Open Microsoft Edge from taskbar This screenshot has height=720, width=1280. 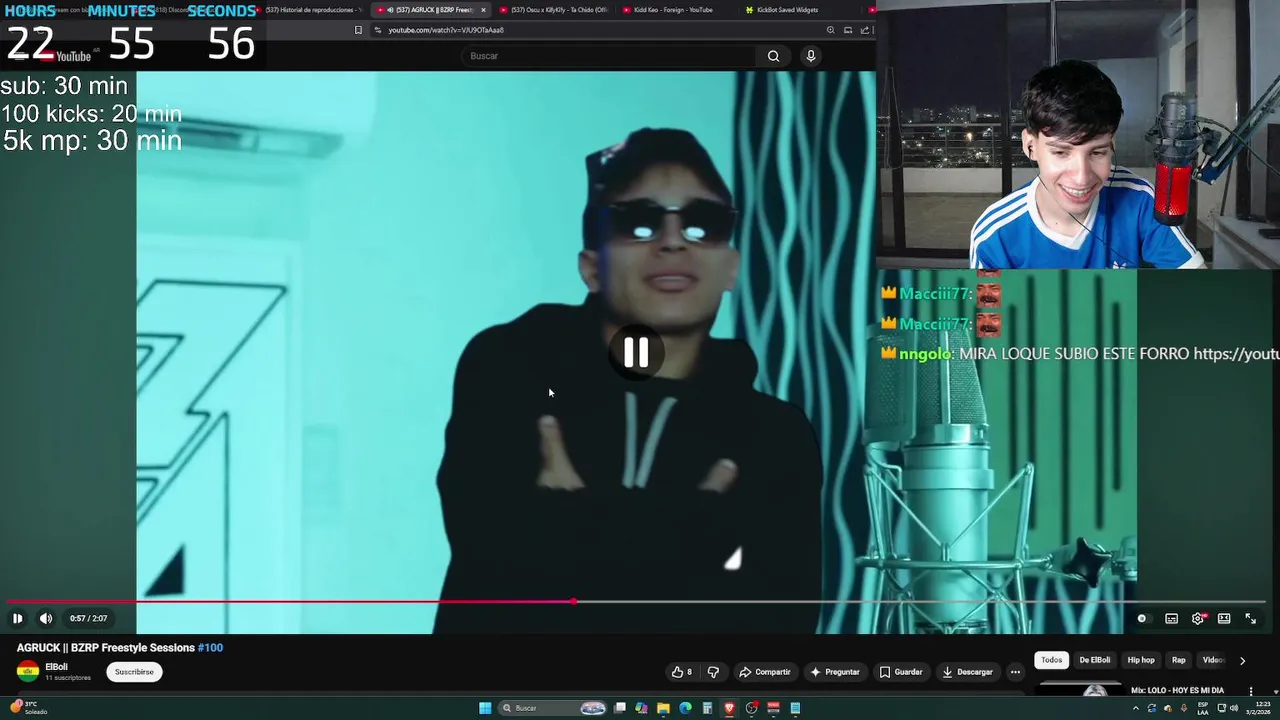coord(685,708)
